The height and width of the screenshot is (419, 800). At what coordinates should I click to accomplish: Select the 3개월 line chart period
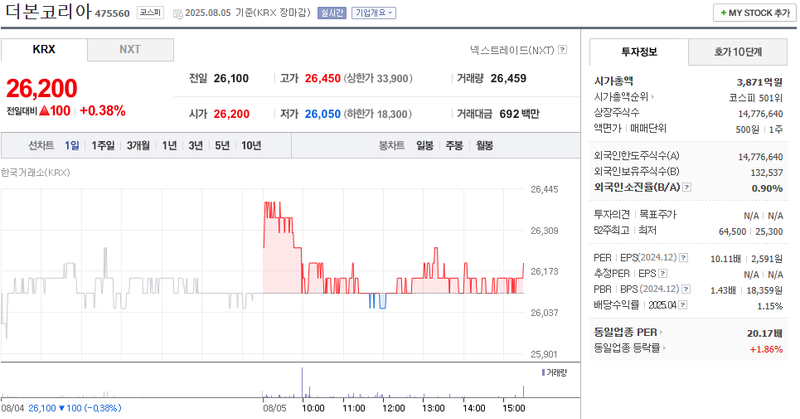(138, 145)
